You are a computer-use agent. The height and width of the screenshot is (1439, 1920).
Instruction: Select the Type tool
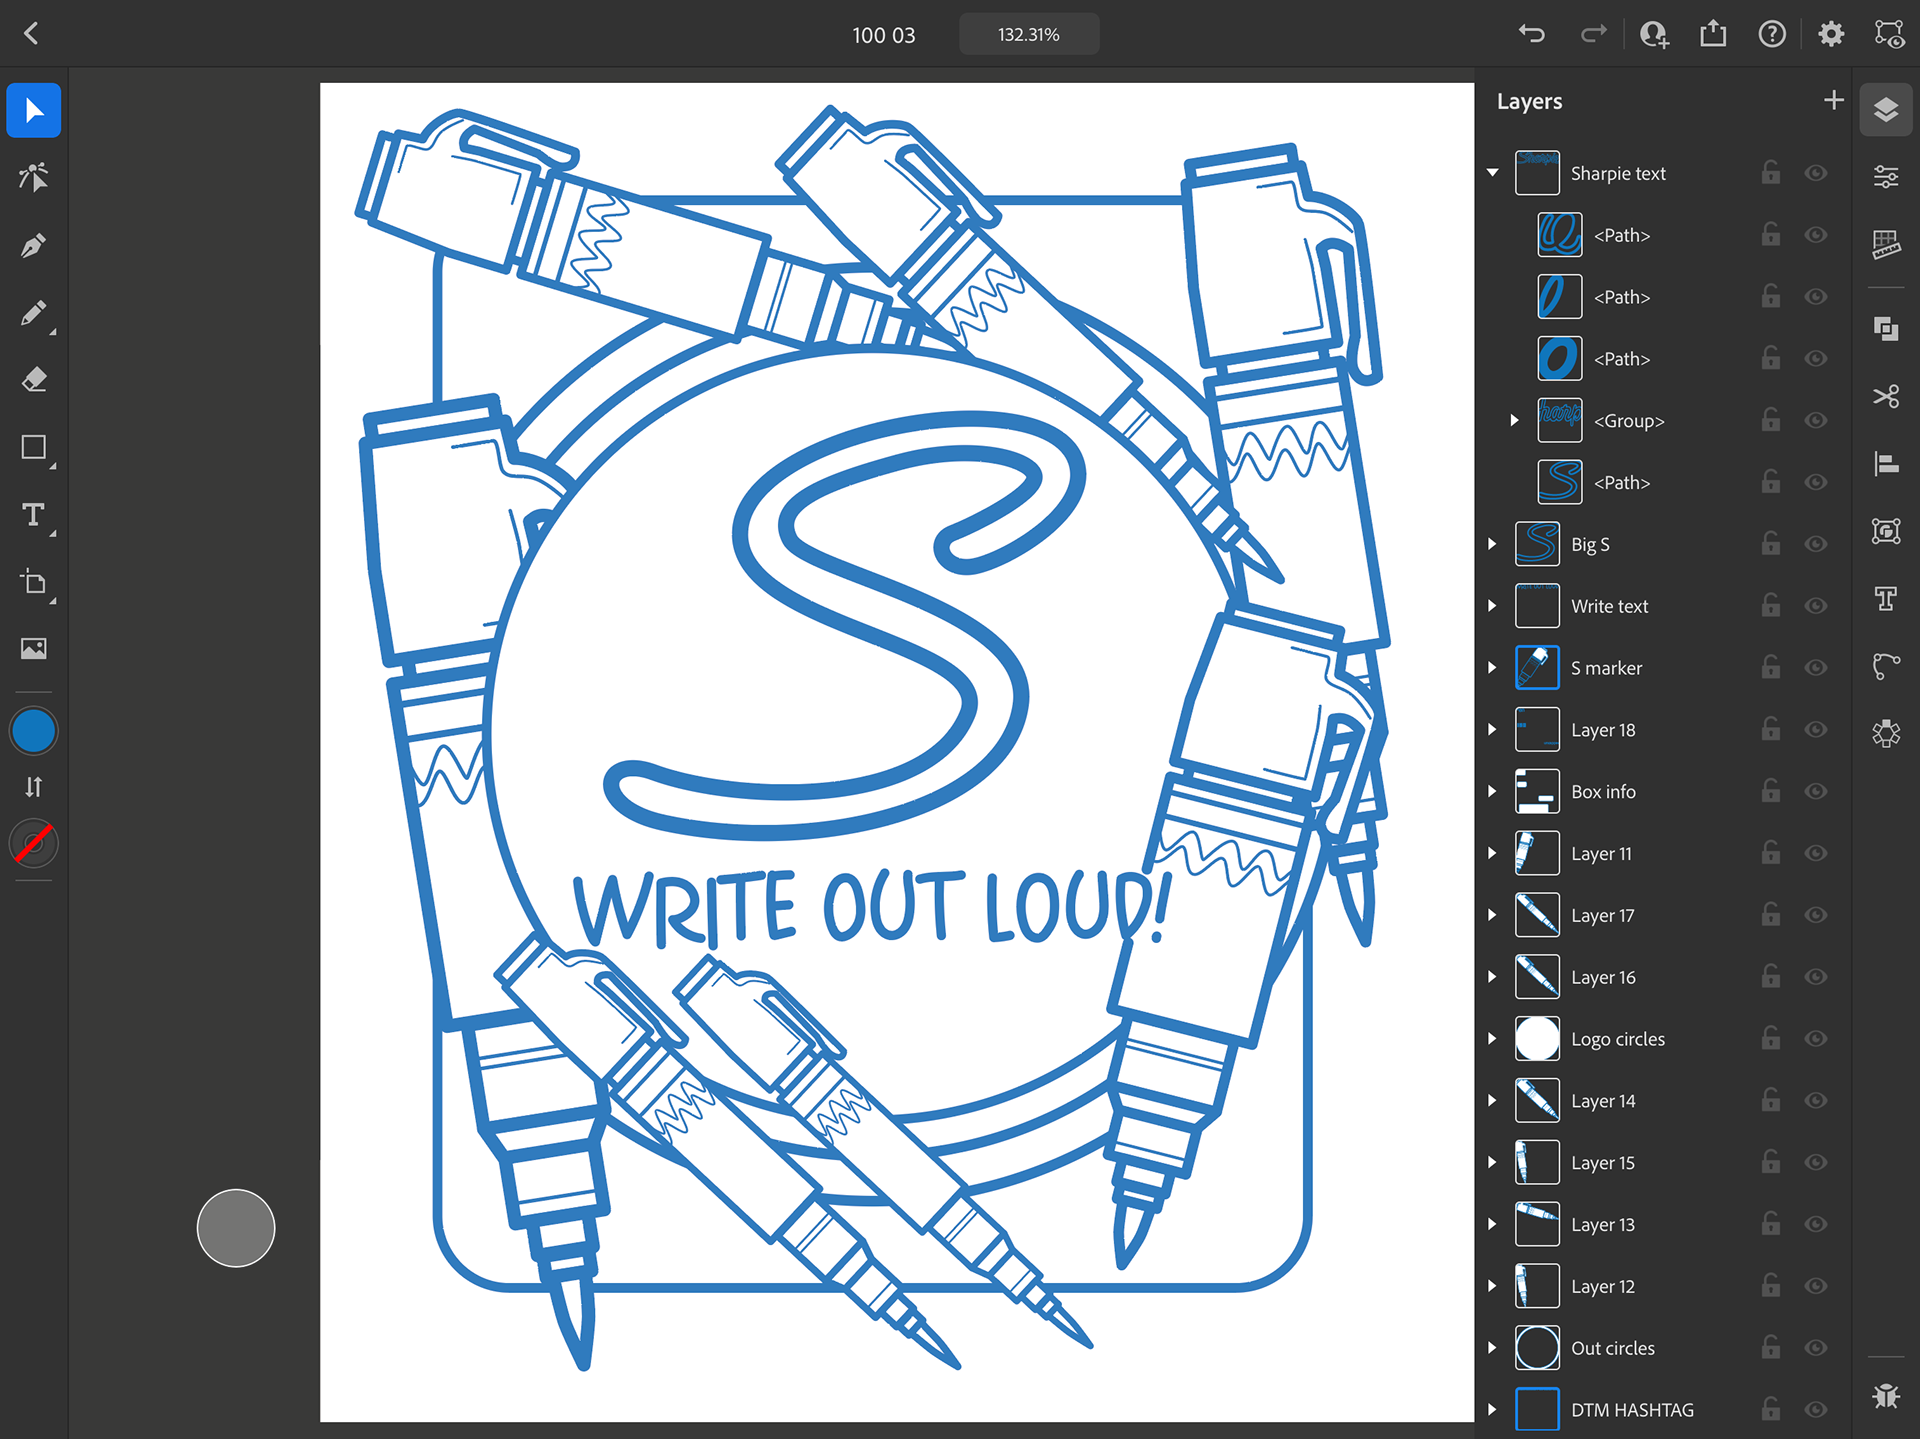click(x=34, y=515)
